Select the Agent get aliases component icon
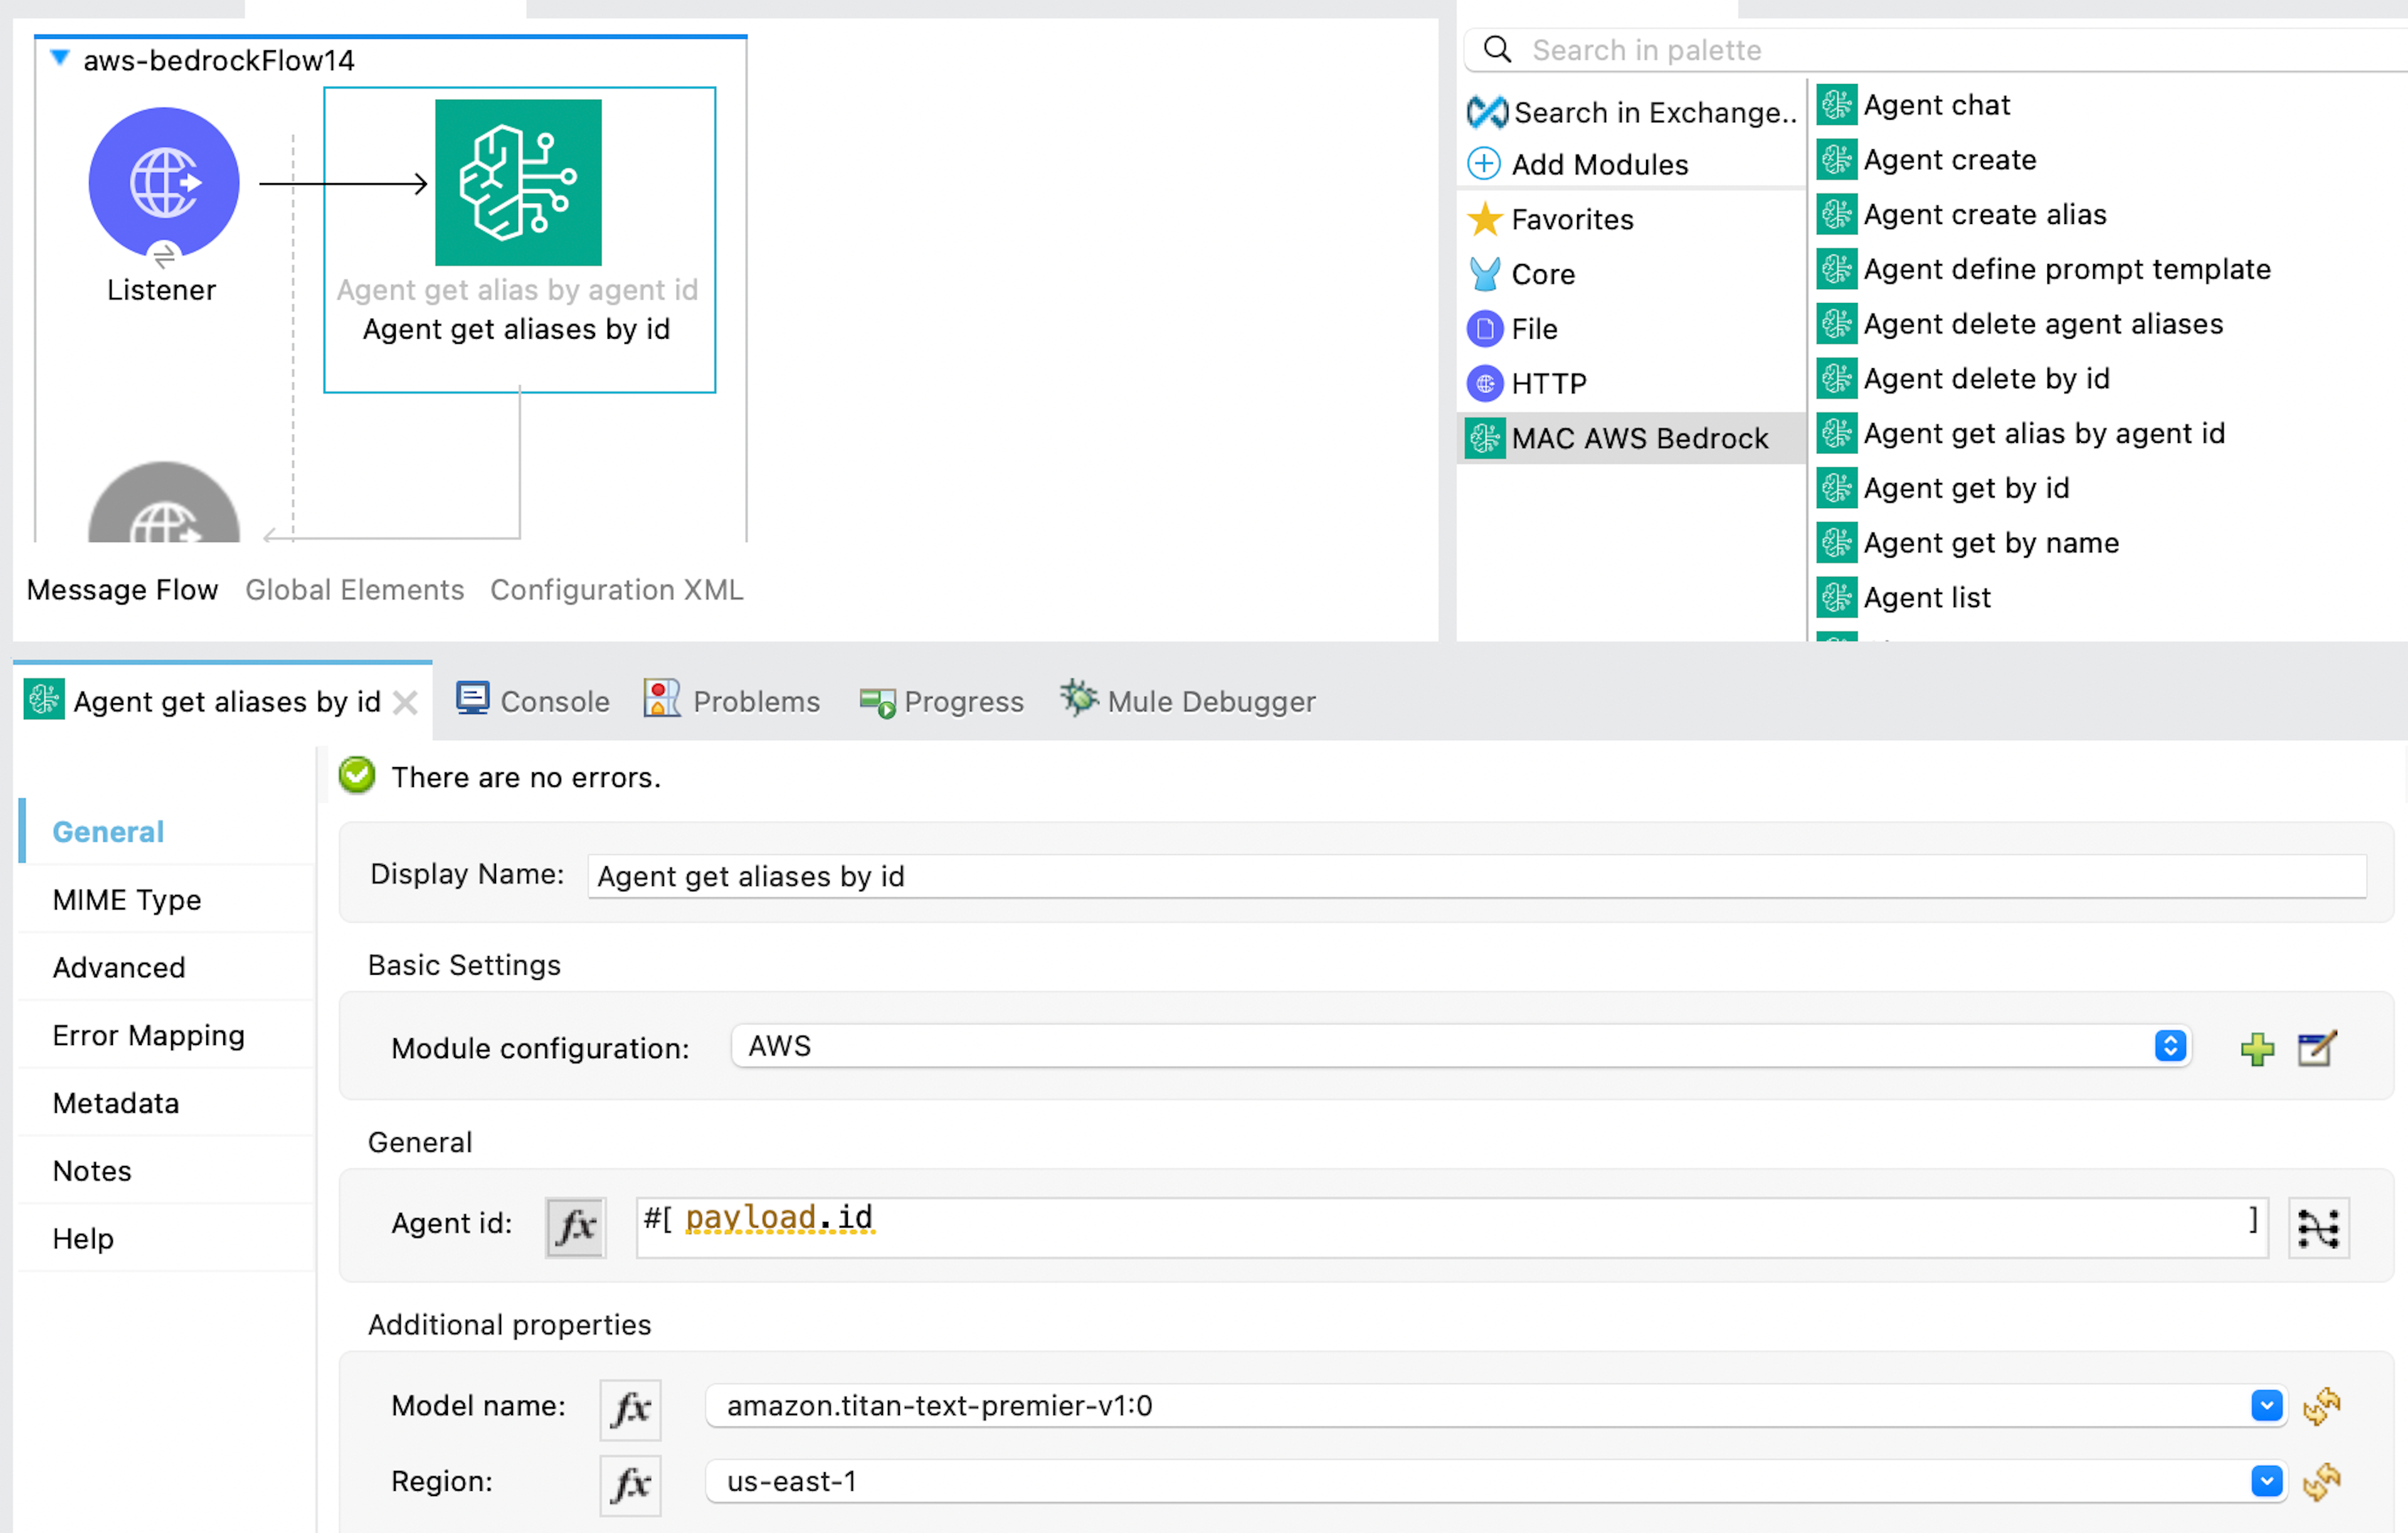The image size is (2408, 1533). (518, 182)
